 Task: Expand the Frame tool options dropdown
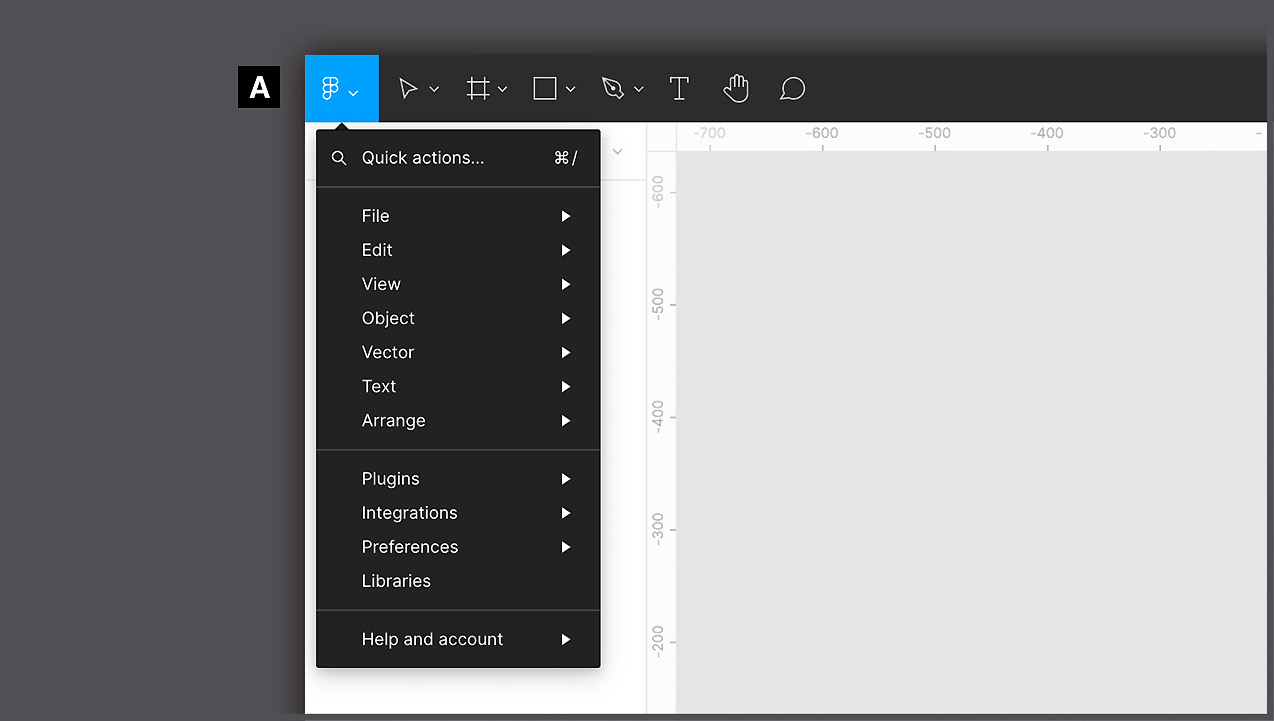pos(503,88)
